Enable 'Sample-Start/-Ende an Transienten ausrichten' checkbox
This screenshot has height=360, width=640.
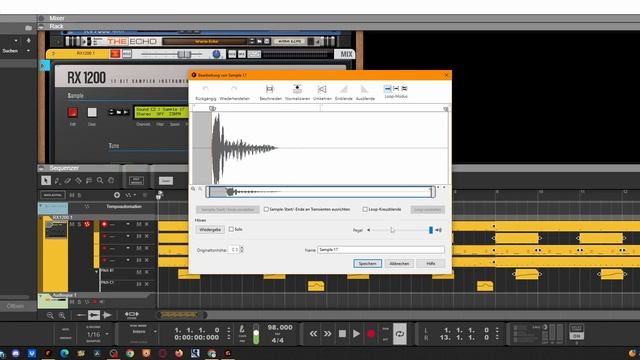266,209
